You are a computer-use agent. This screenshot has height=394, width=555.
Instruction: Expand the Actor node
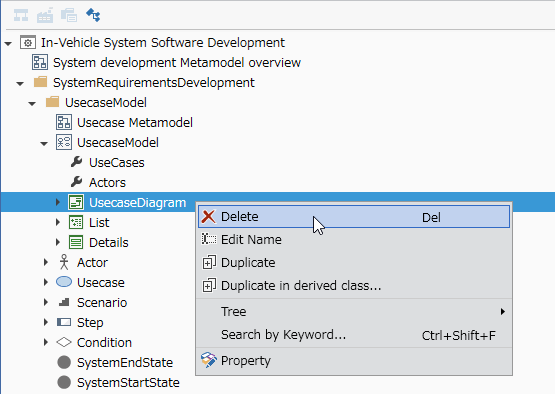(46, 262)
